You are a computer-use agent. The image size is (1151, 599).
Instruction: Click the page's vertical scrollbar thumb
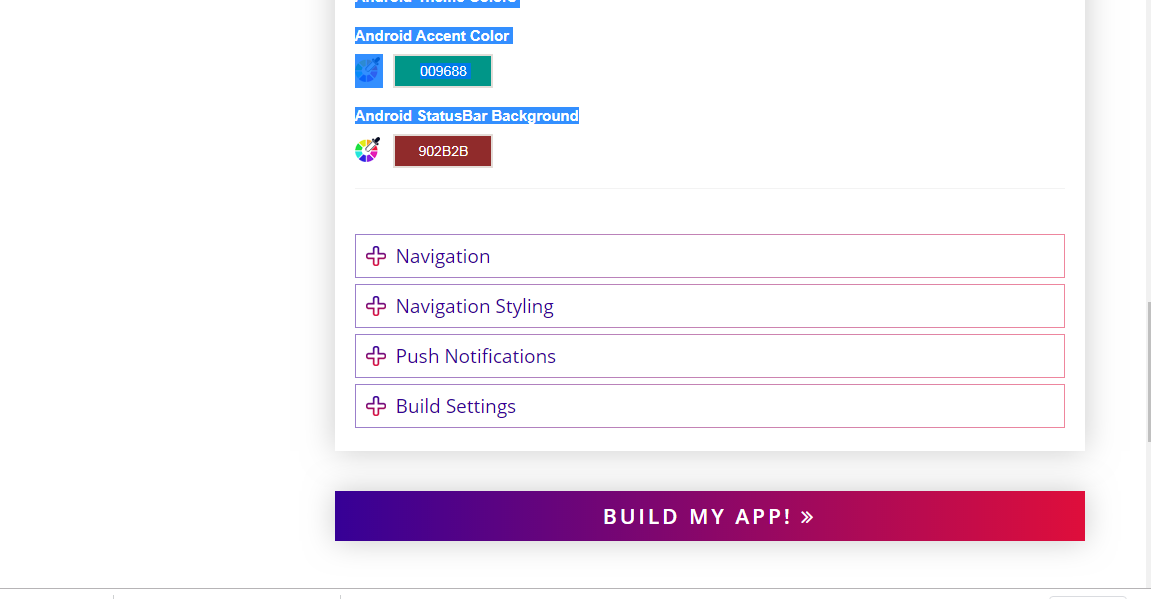[x=1148, y=370]
